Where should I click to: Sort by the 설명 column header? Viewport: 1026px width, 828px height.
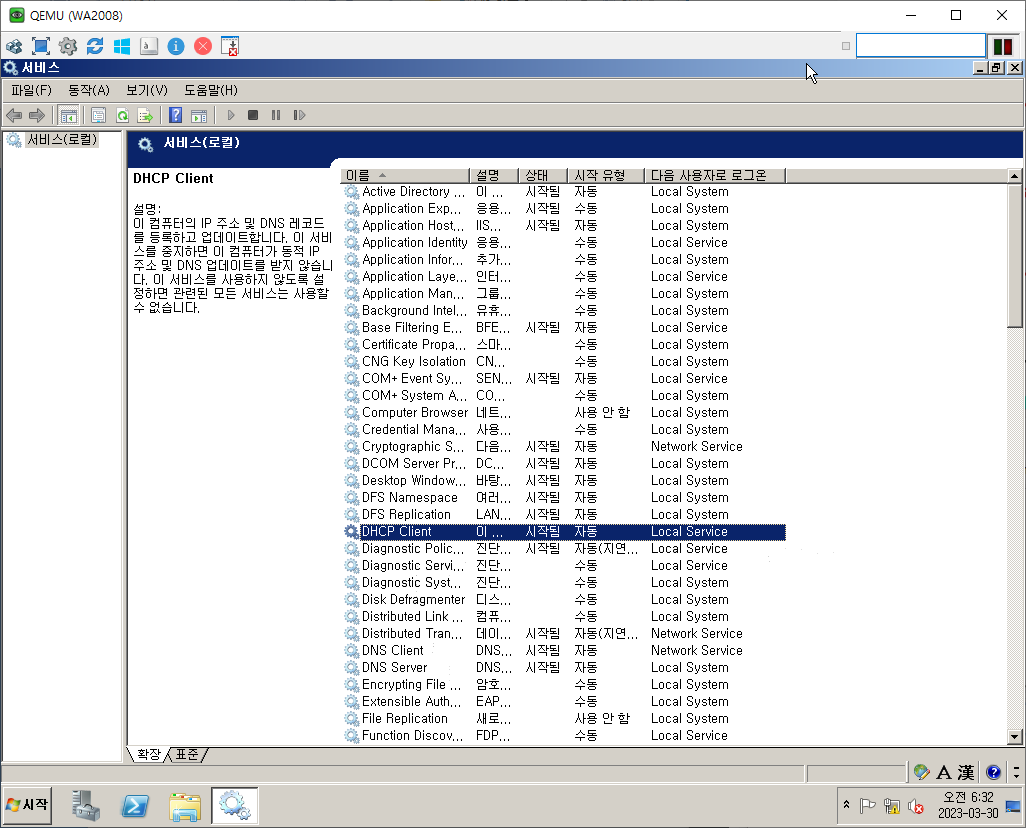click(494, 175)
